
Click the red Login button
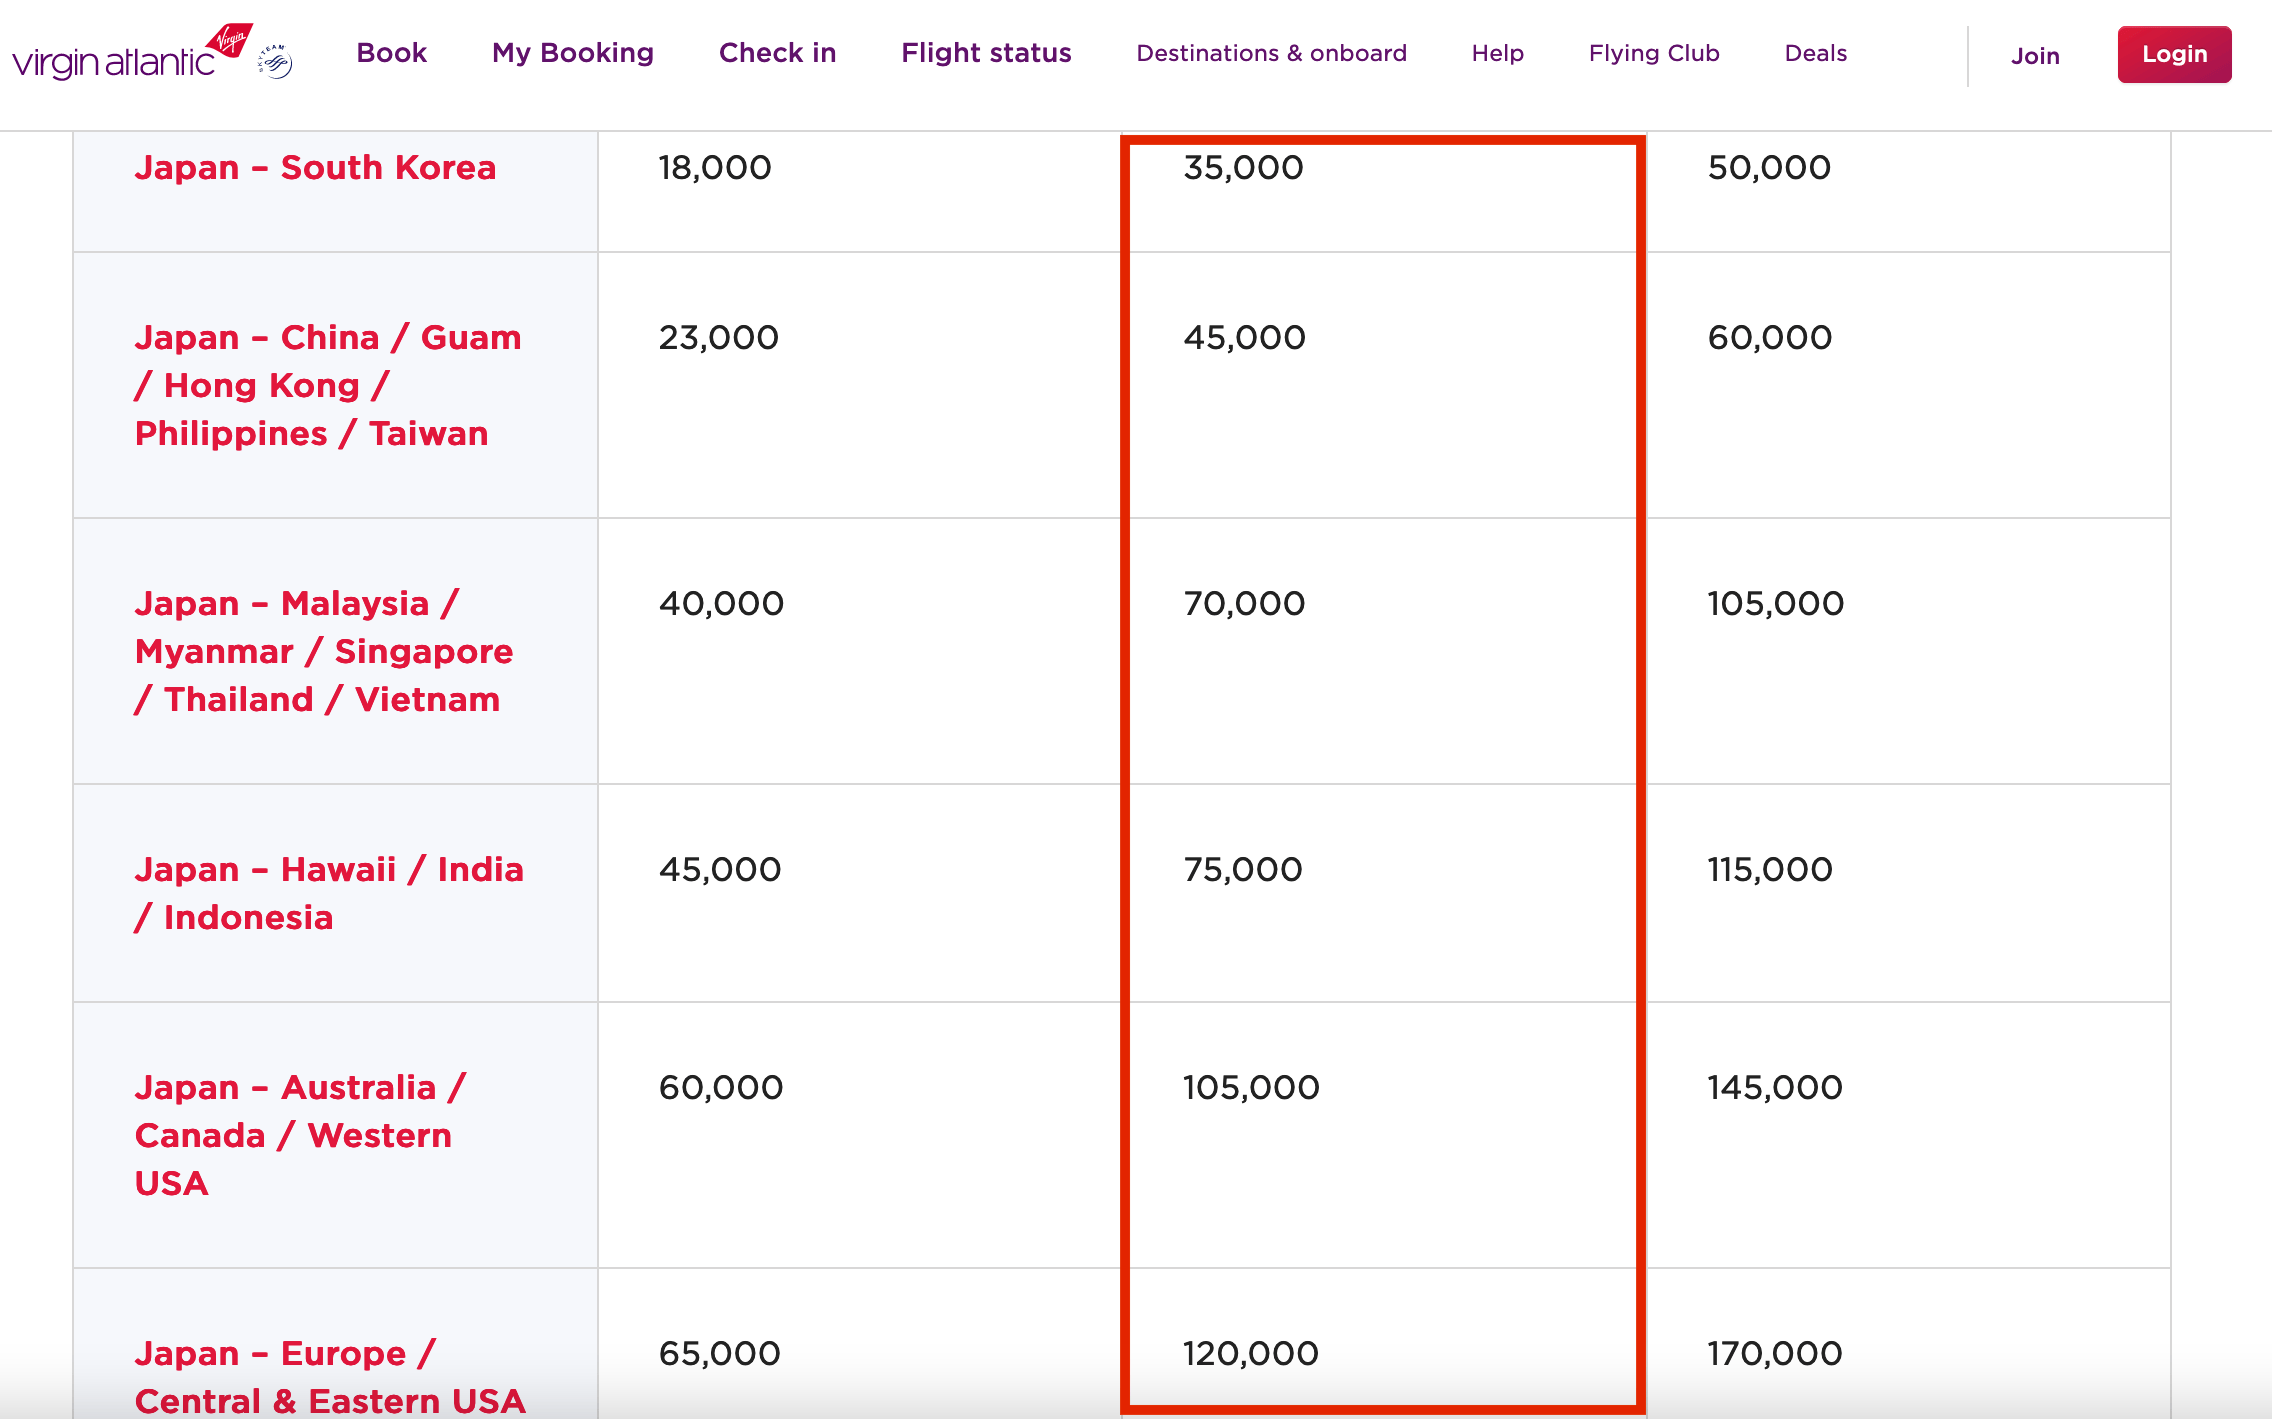pos(2174,55)
